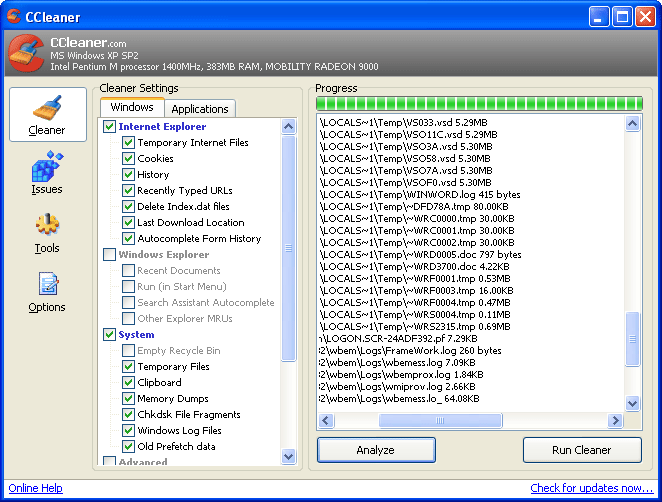Toggle the Internet Explorer group checkbox
This screenshot has height=502, width=662.
110,127
